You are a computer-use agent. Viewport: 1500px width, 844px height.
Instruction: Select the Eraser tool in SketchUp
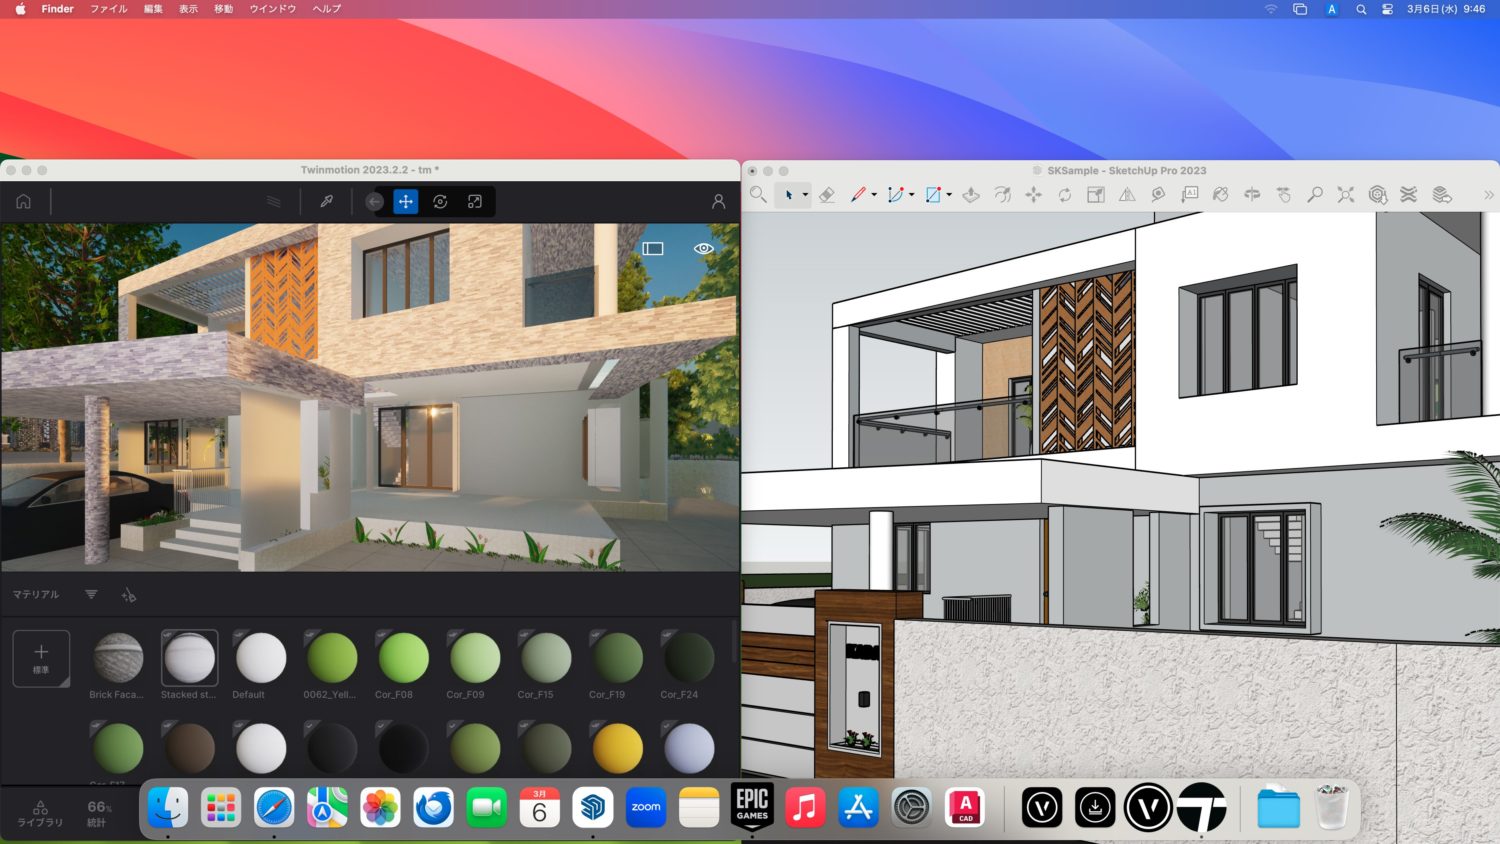827,195
